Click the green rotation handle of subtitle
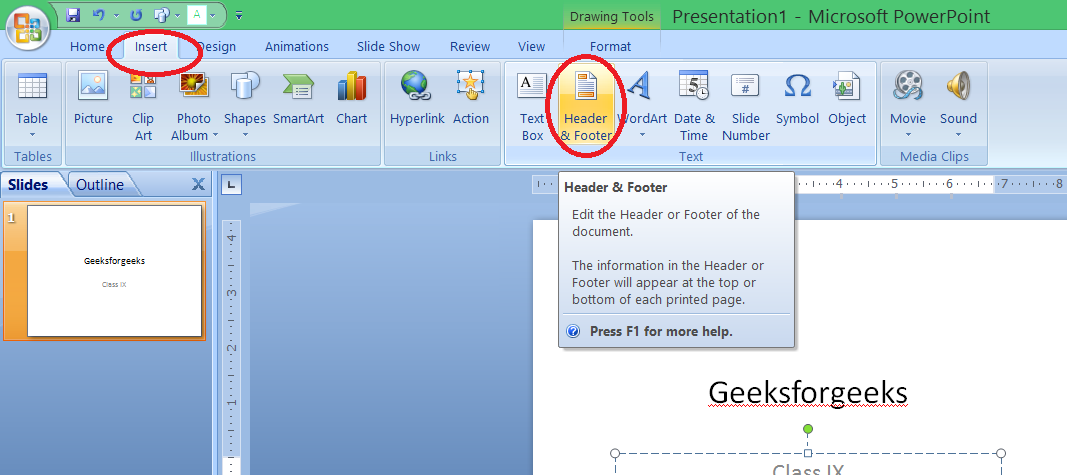The image size is (1067, 475). point(808,429)
